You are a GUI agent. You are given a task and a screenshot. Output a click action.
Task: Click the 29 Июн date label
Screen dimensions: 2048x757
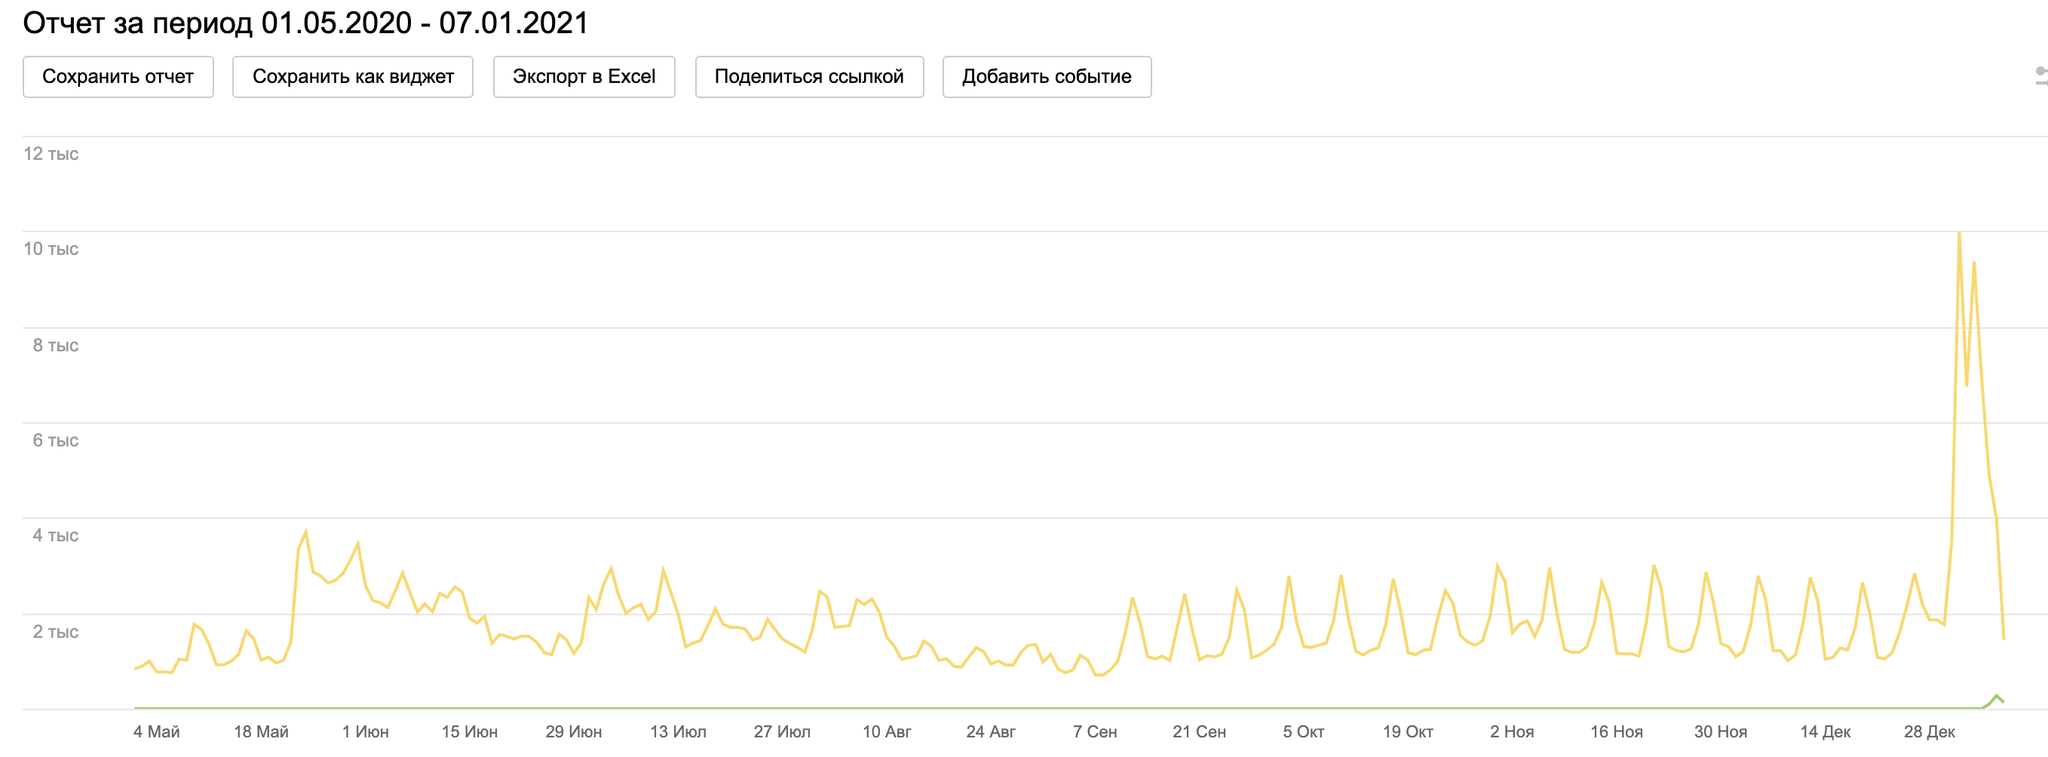click(x=573, y=732)
